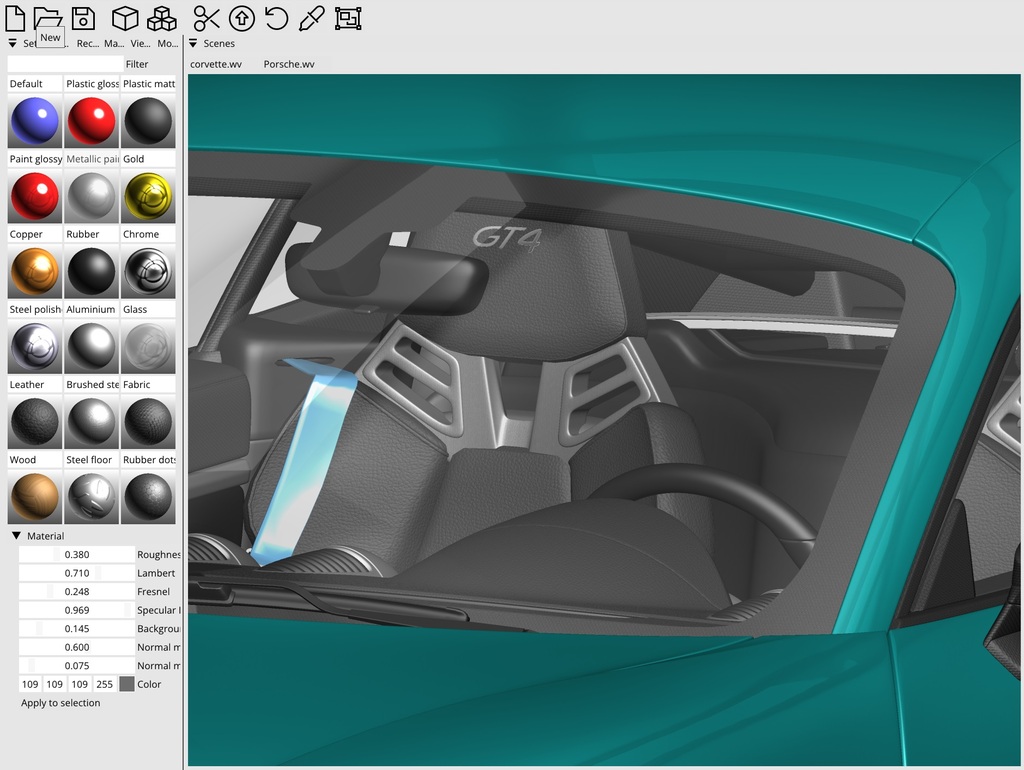The width and height of the screenshot is (1024, 770).
Task: Click the Roughness slider
Action: pyautogui.click(x=77, y=555)
